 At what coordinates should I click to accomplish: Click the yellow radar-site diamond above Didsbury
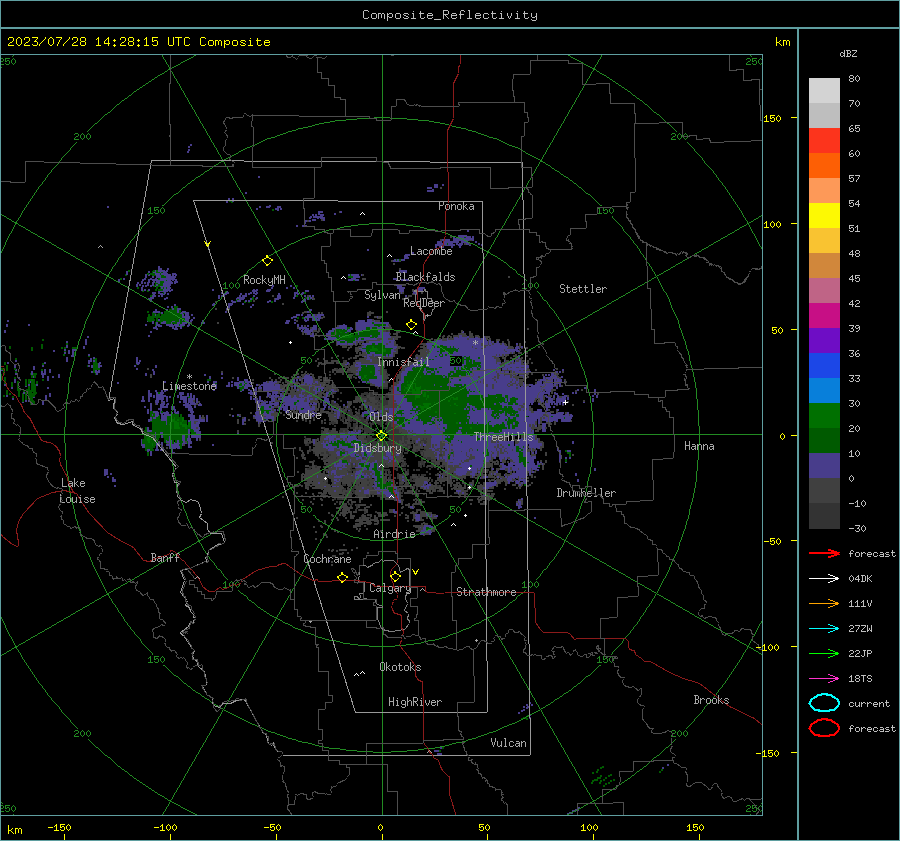pos(381,436)
